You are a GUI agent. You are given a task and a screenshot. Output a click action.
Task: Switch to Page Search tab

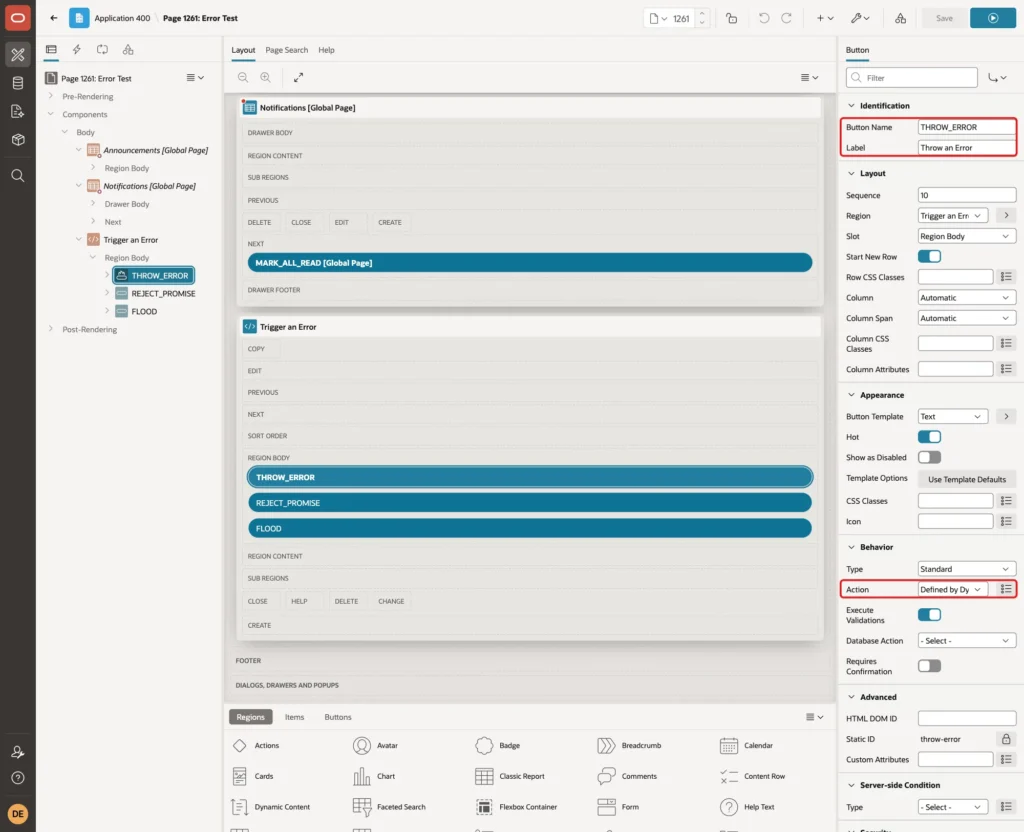pos(286,50)
